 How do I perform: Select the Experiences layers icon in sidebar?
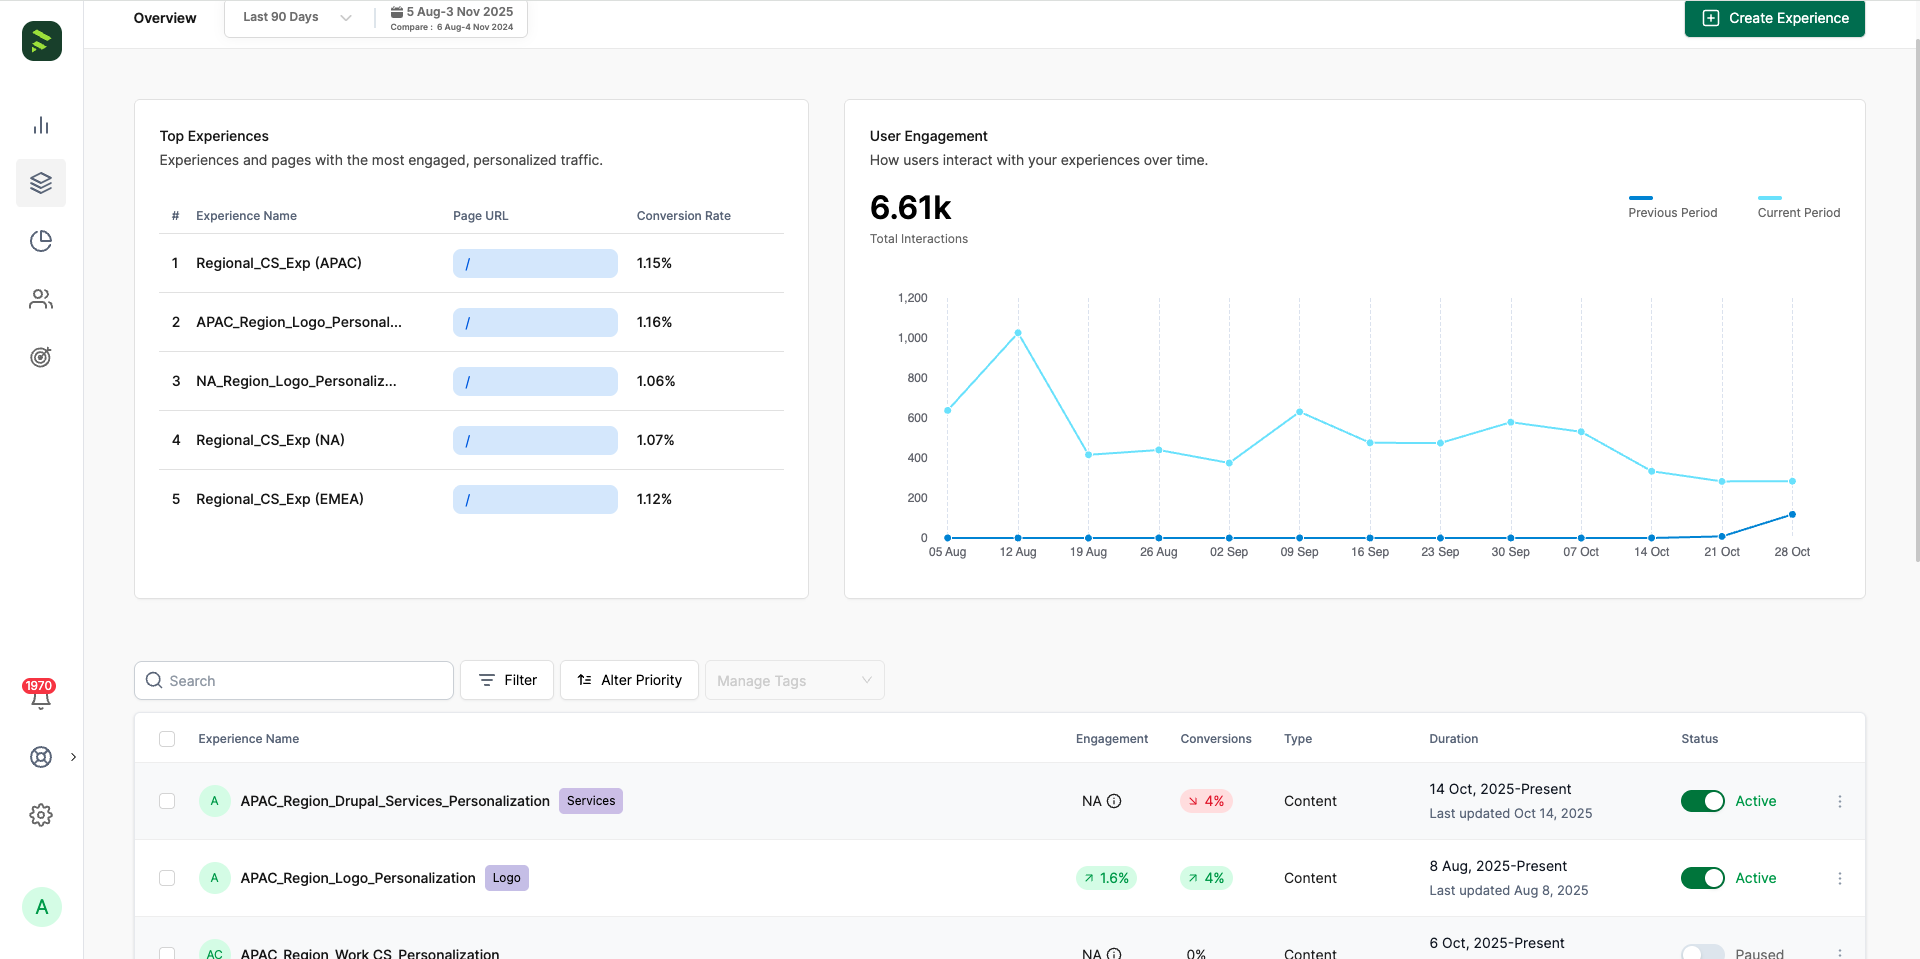tap(41, 183)
